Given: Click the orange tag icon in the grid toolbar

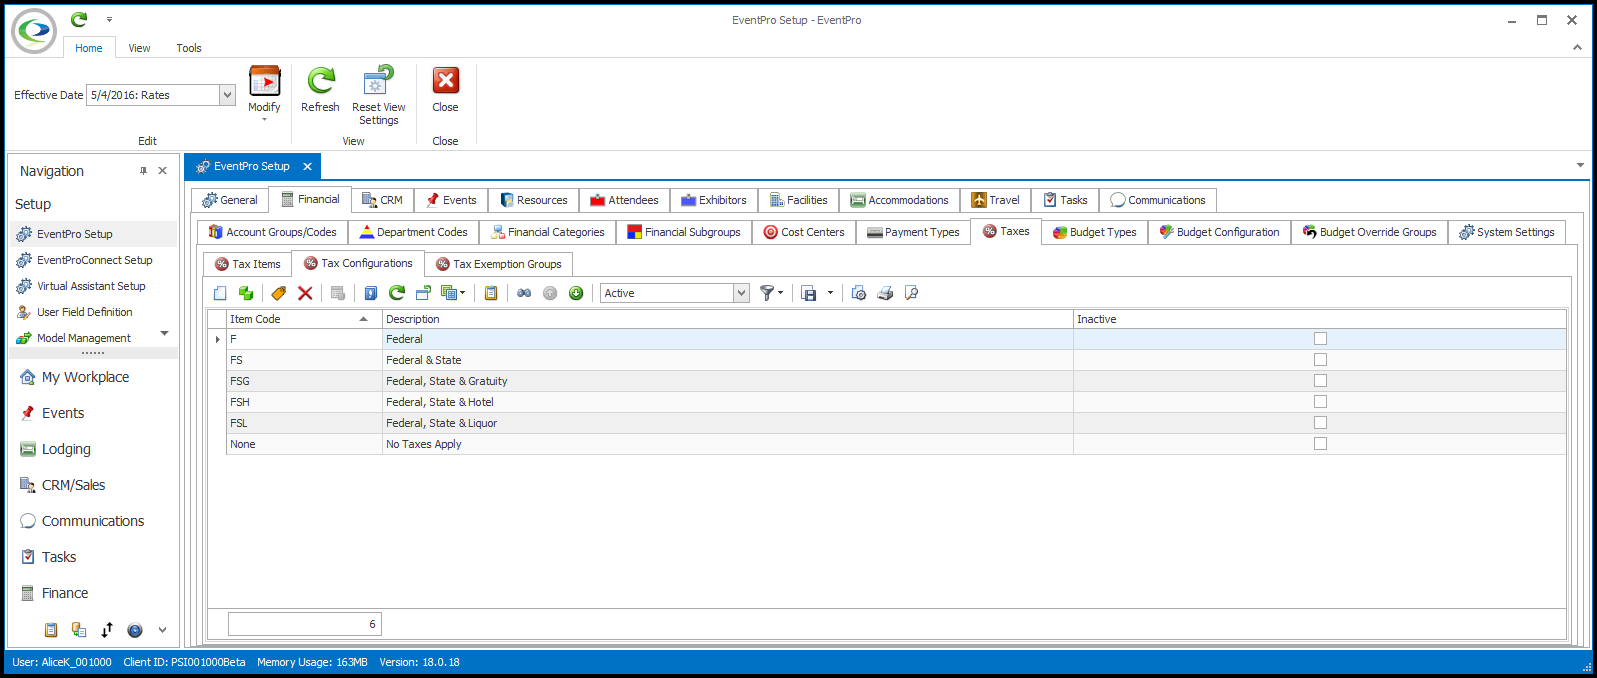Looking at the screenshot, I should tap(279, 293).
